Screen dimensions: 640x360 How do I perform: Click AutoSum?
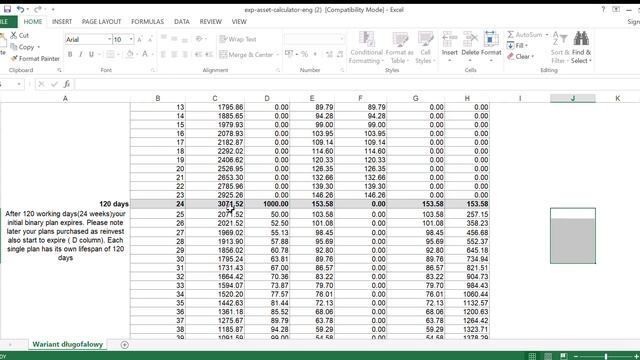(525, 35)
